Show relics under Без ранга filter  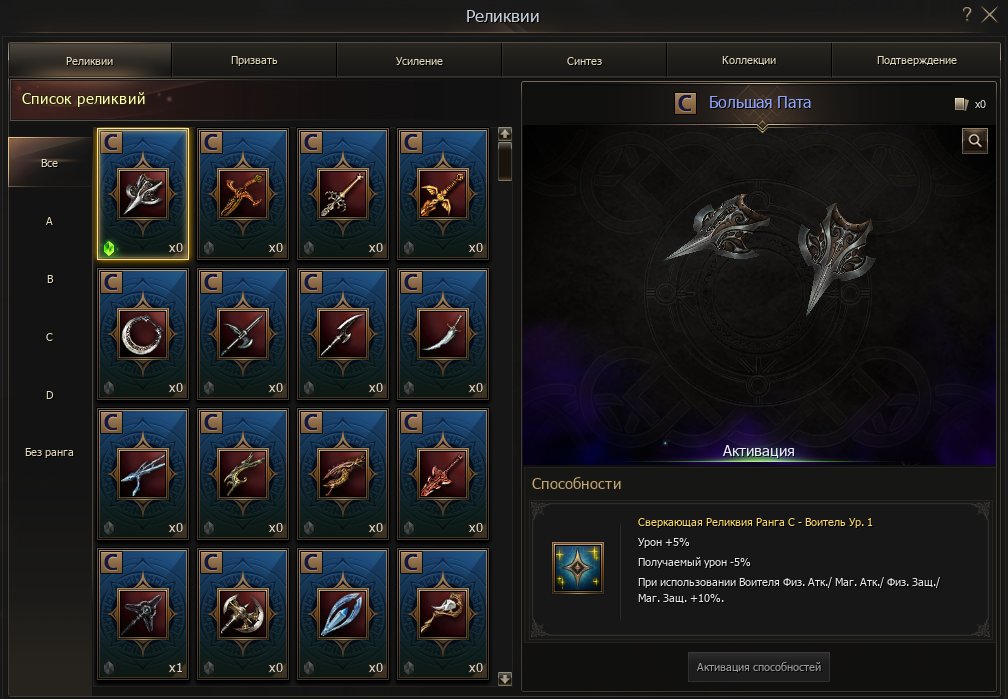(50, 452)
